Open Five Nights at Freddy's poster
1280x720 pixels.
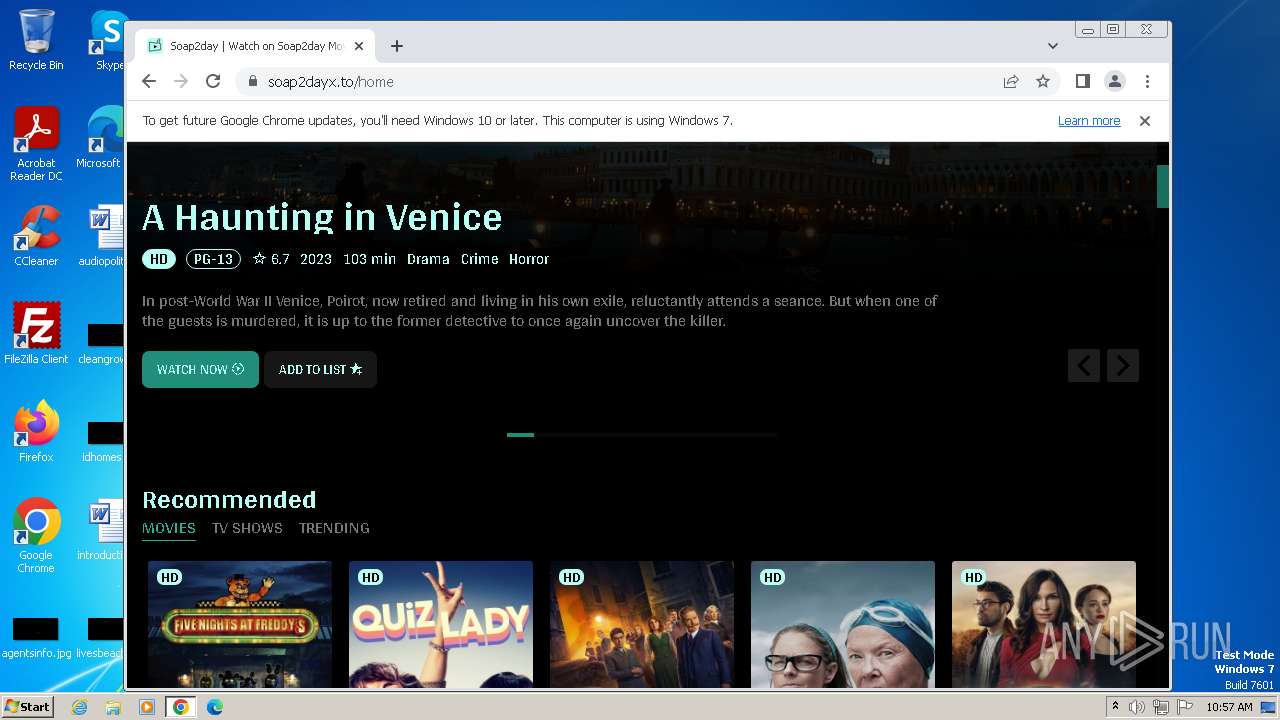[240, 624]
